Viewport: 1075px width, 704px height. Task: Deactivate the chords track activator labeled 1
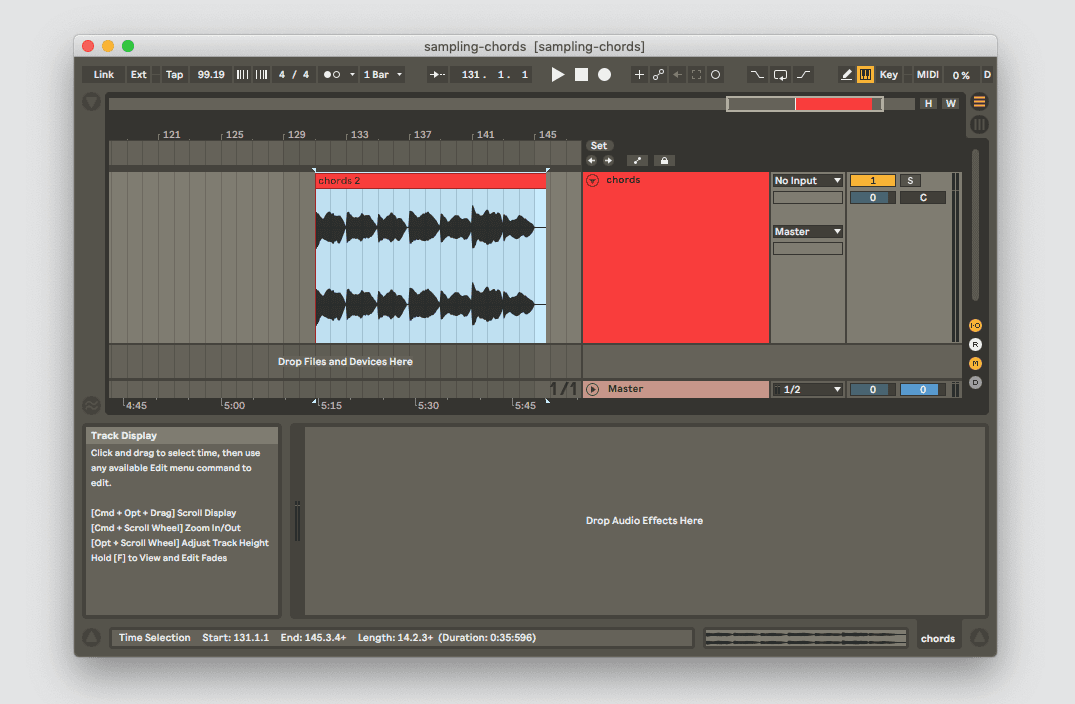pyautogui.click(x=872, y=180)
